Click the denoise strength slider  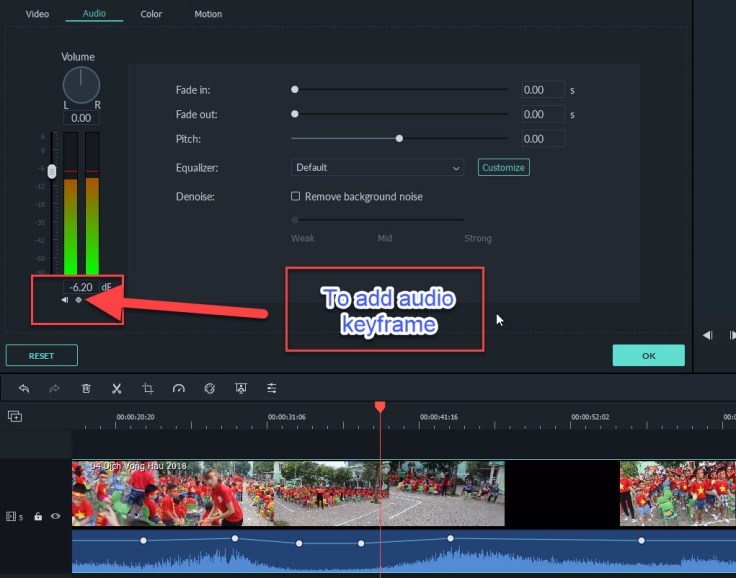pyautogui.click(x=377, y=219)
